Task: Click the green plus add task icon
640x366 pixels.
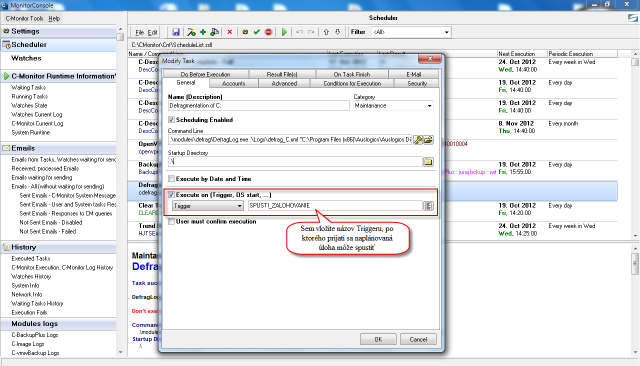Action: pos(202,32)
